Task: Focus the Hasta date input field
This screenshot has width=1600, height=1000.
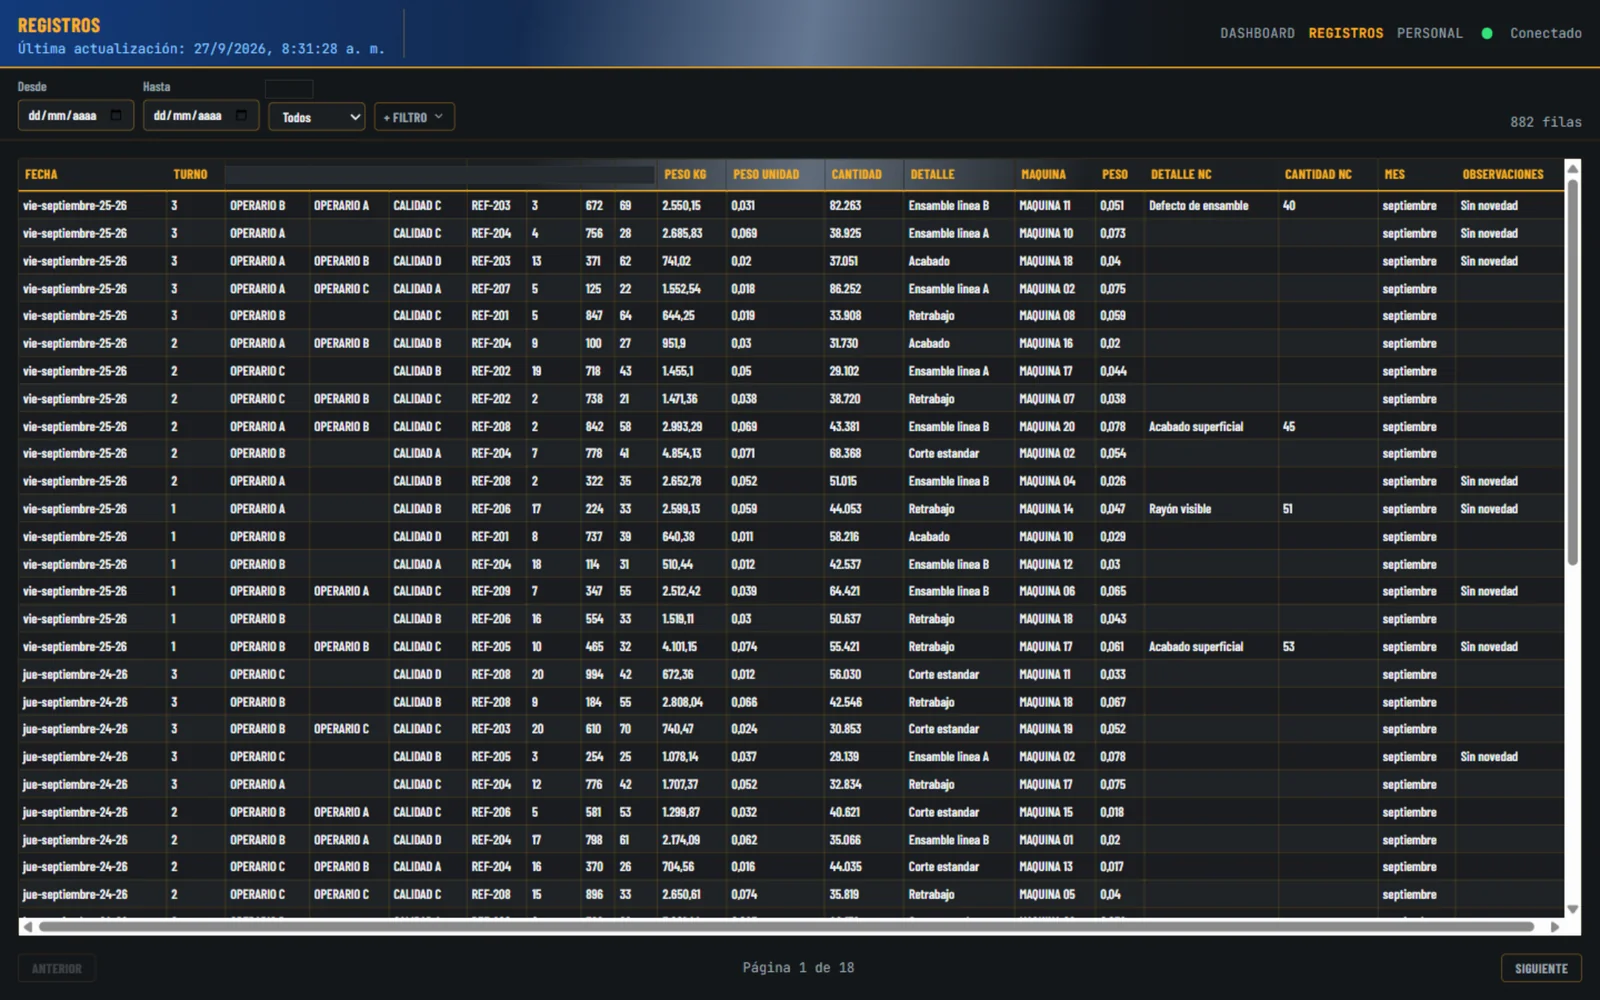Action: [201, 116]
